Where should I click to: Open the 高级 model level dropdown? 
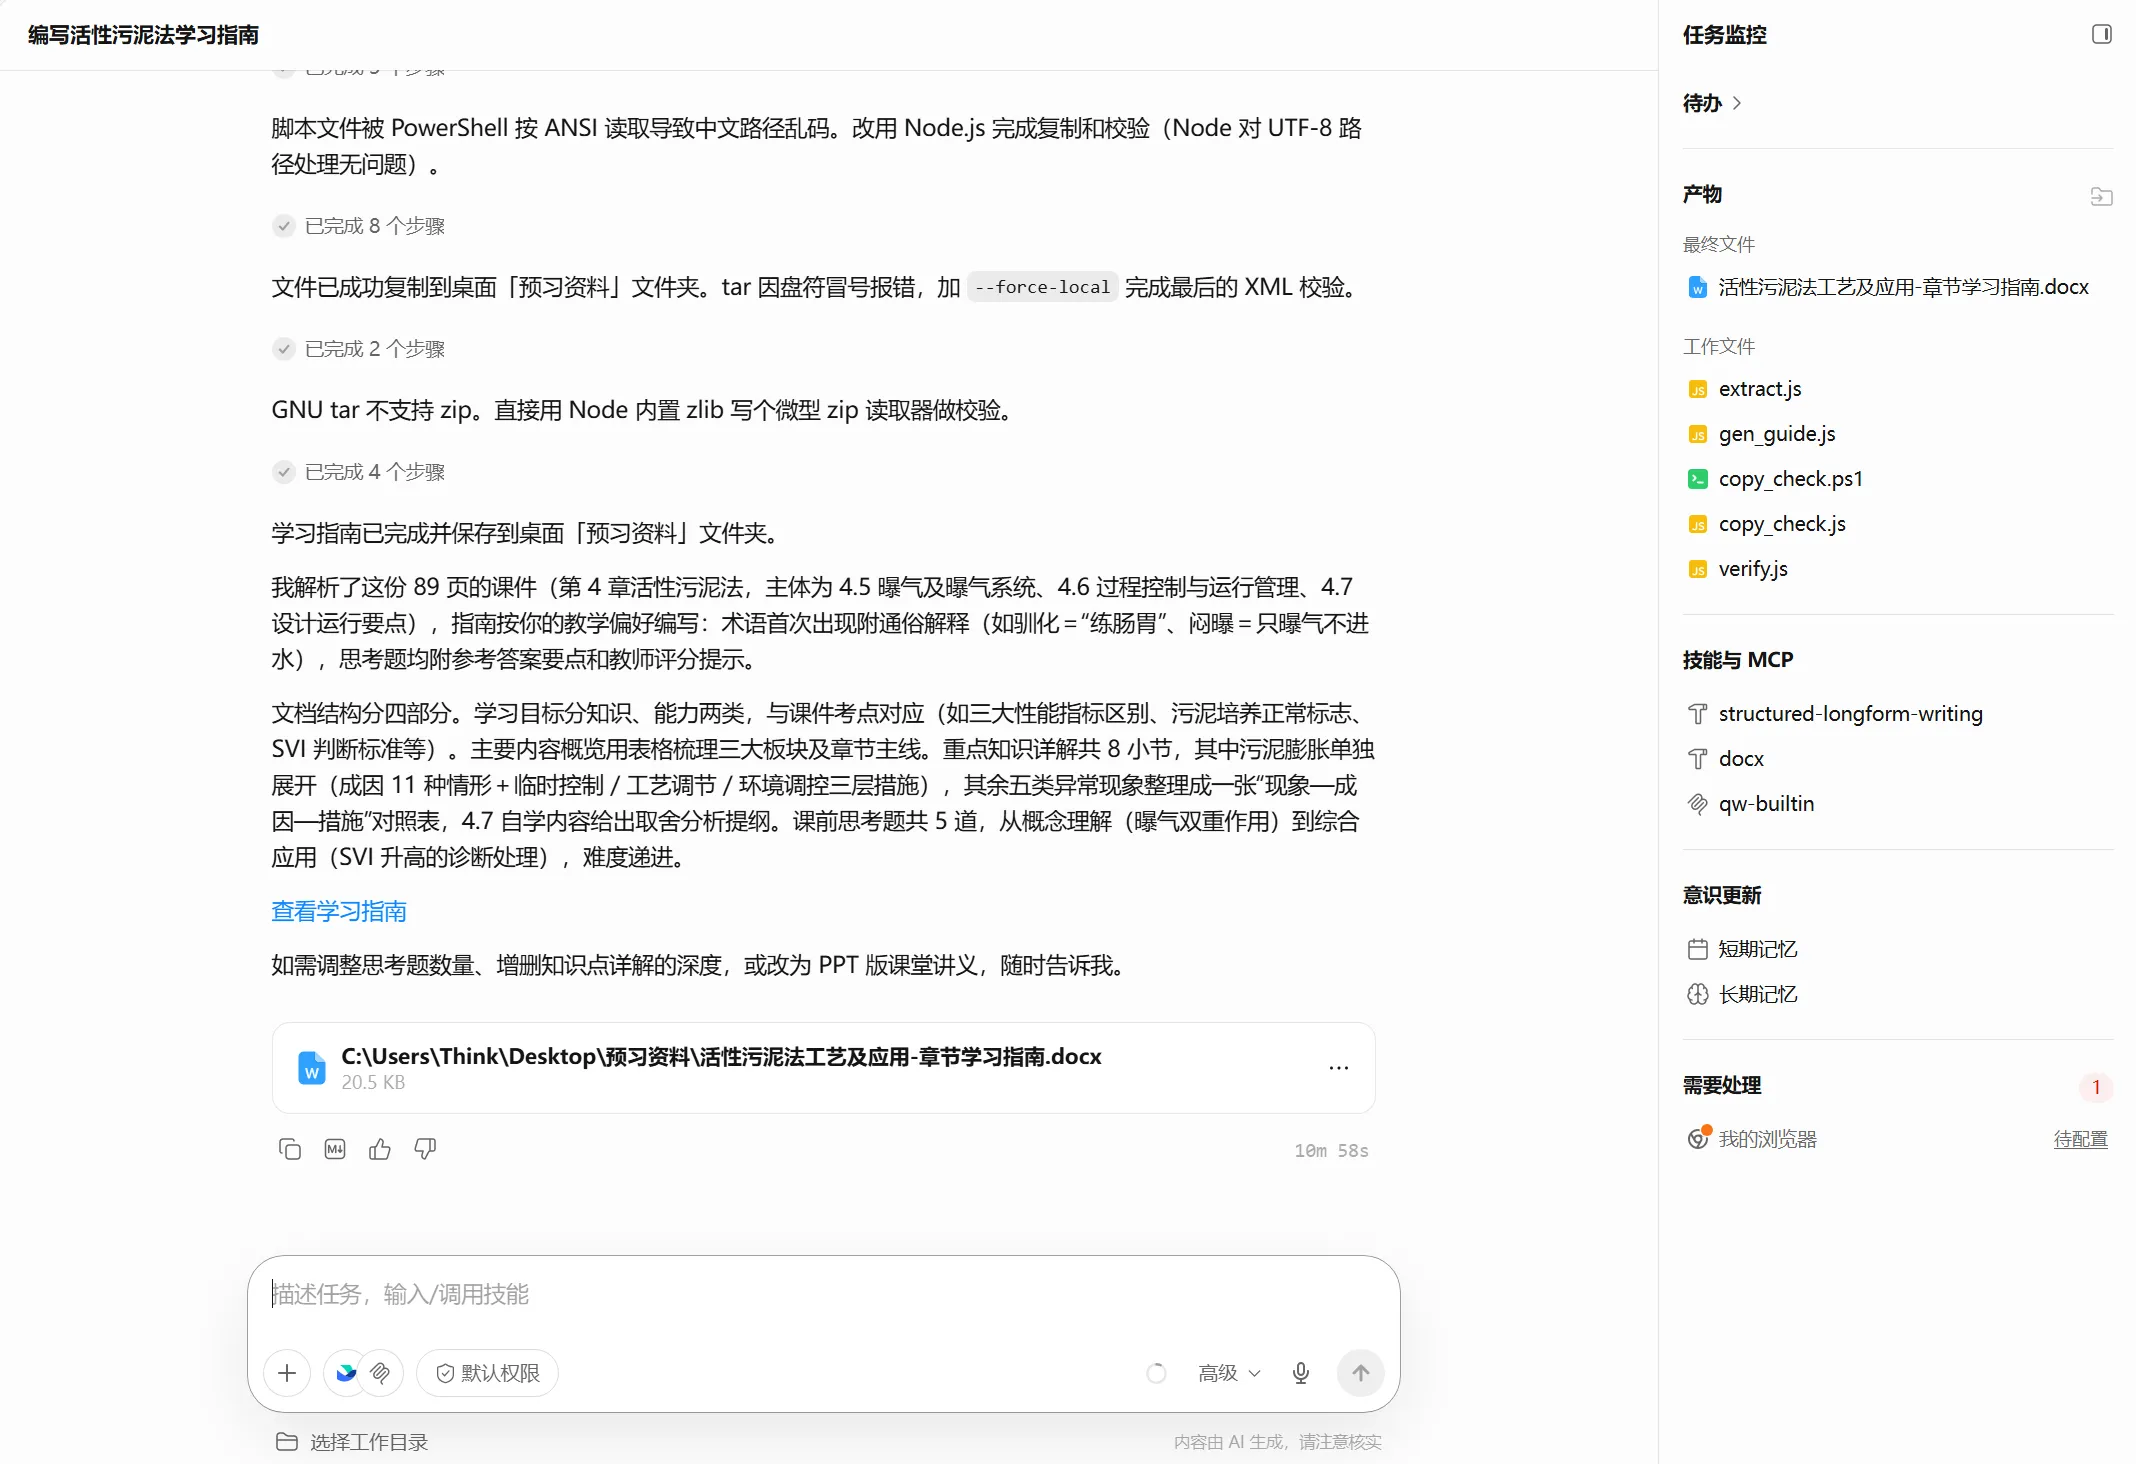(1229, 1373)
